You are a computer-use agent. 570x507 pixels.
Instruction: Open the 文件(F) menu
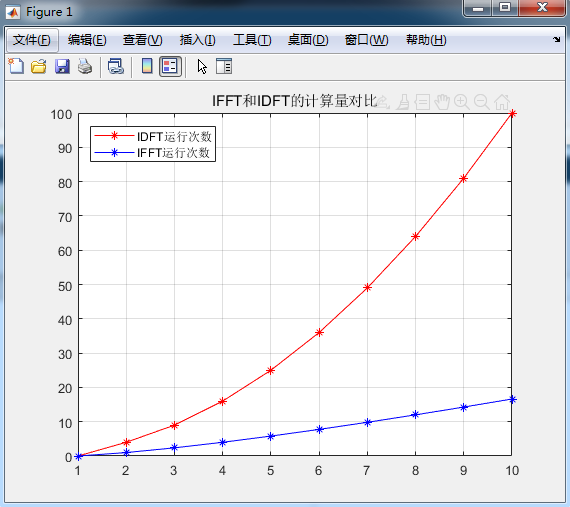pyautogui.click(x=32, y=40)
